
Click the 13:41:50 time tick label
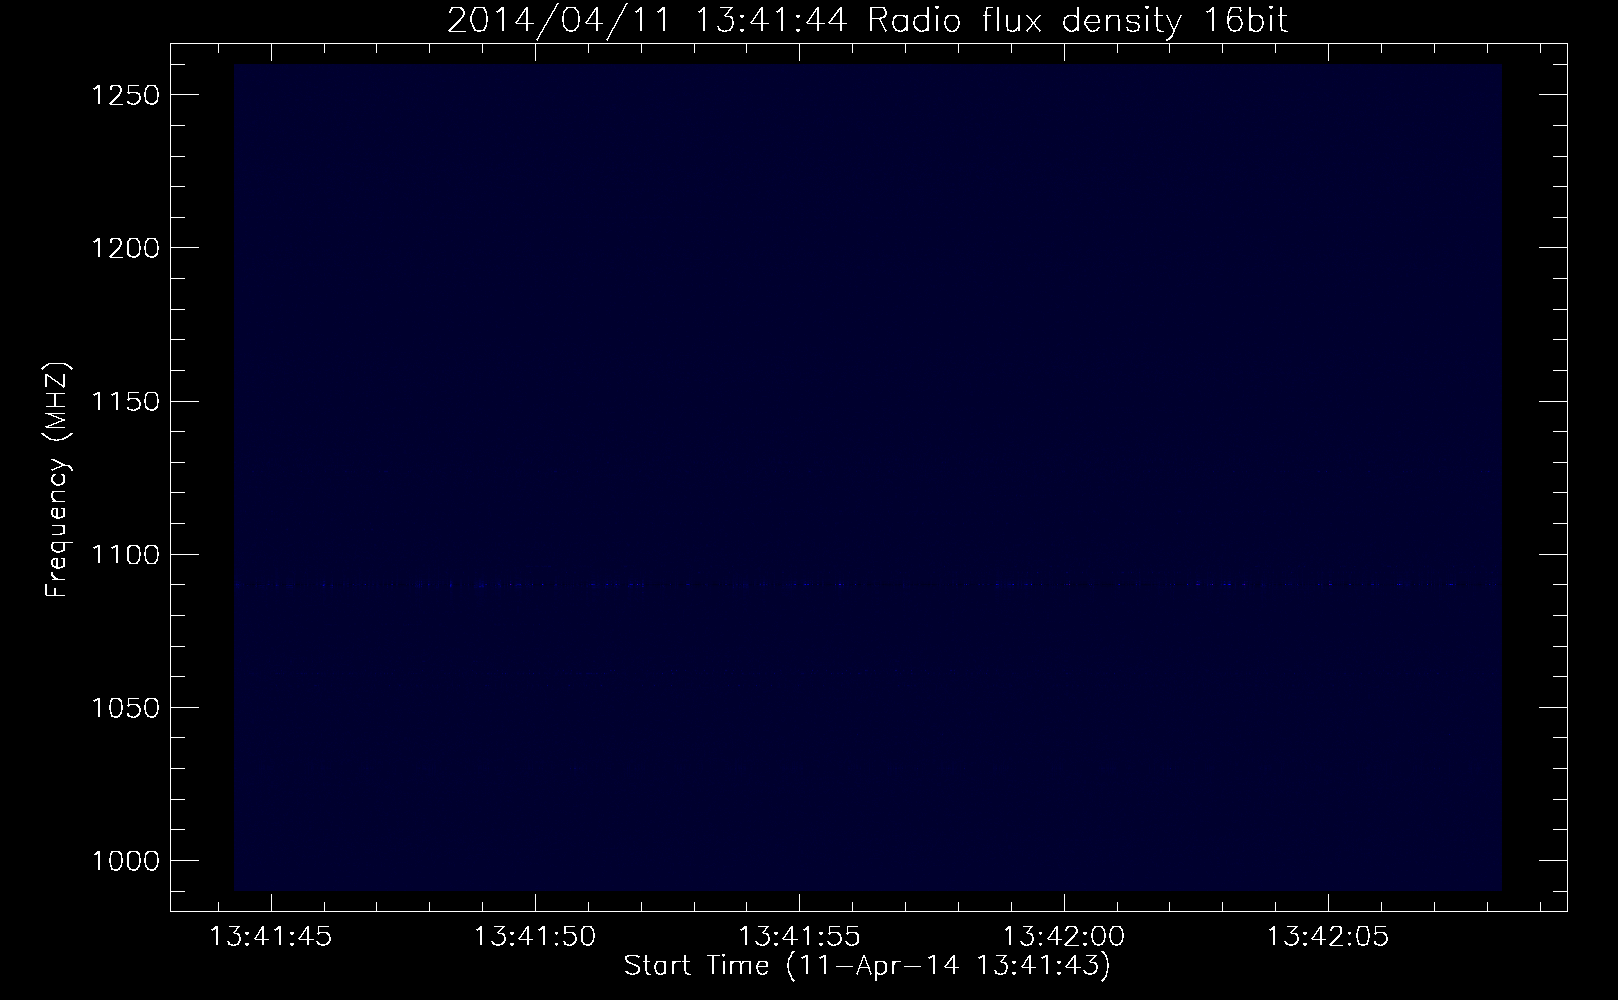[535, 937]
